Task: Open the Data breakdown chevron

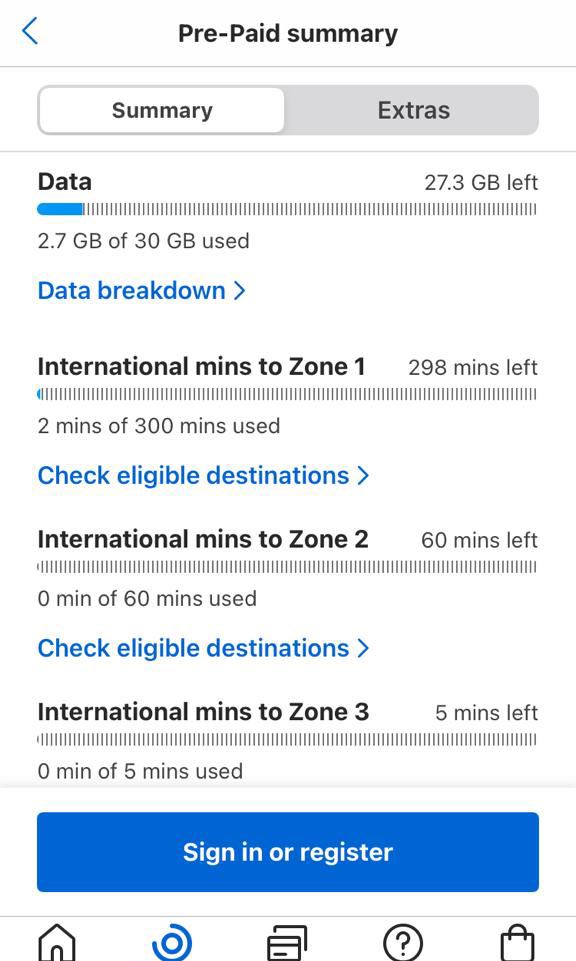Action: pyautogui.click(x=237, y=291)
